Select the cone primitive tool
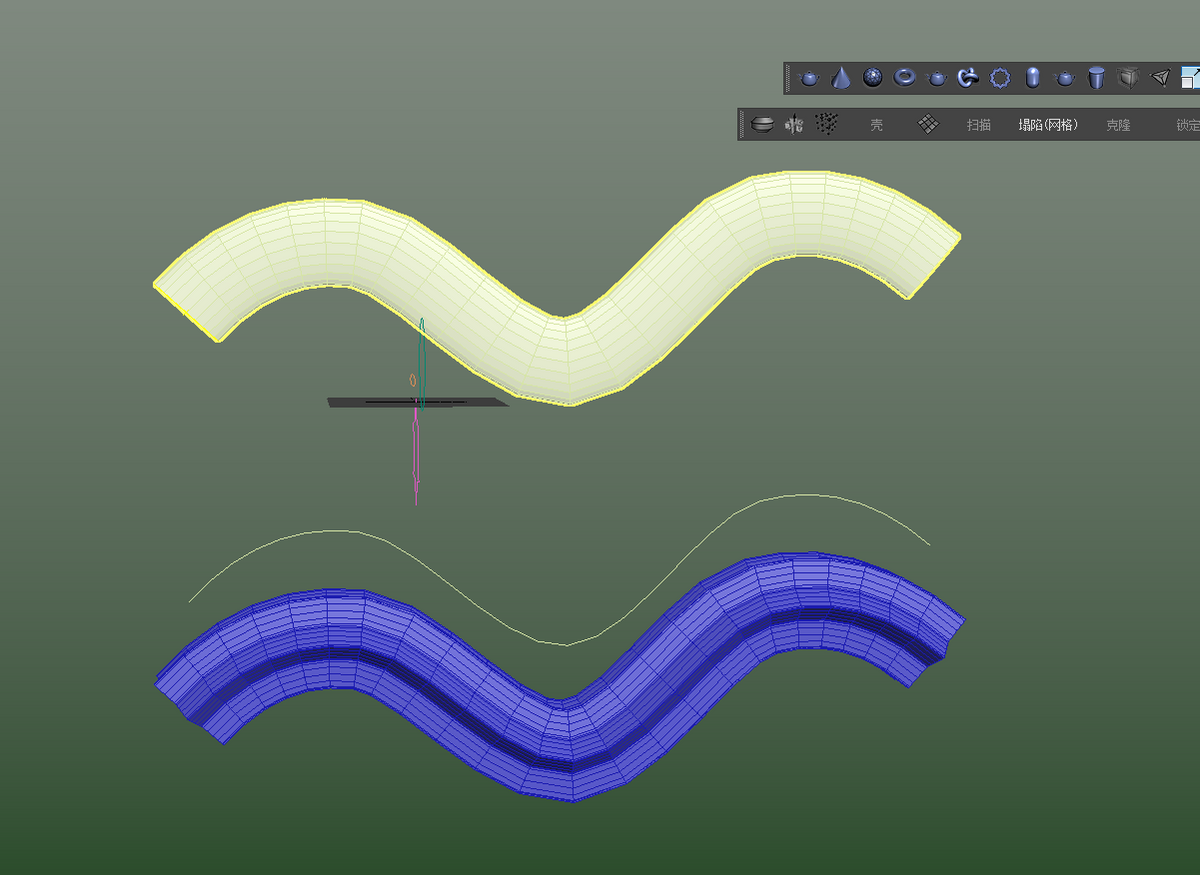 841,78
